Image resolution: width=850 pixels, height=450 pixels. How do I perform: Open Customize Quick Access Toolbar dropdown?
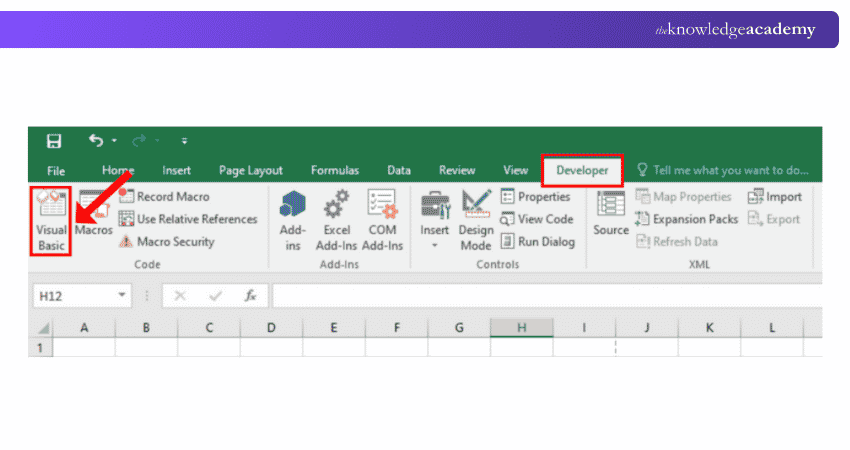184,141
